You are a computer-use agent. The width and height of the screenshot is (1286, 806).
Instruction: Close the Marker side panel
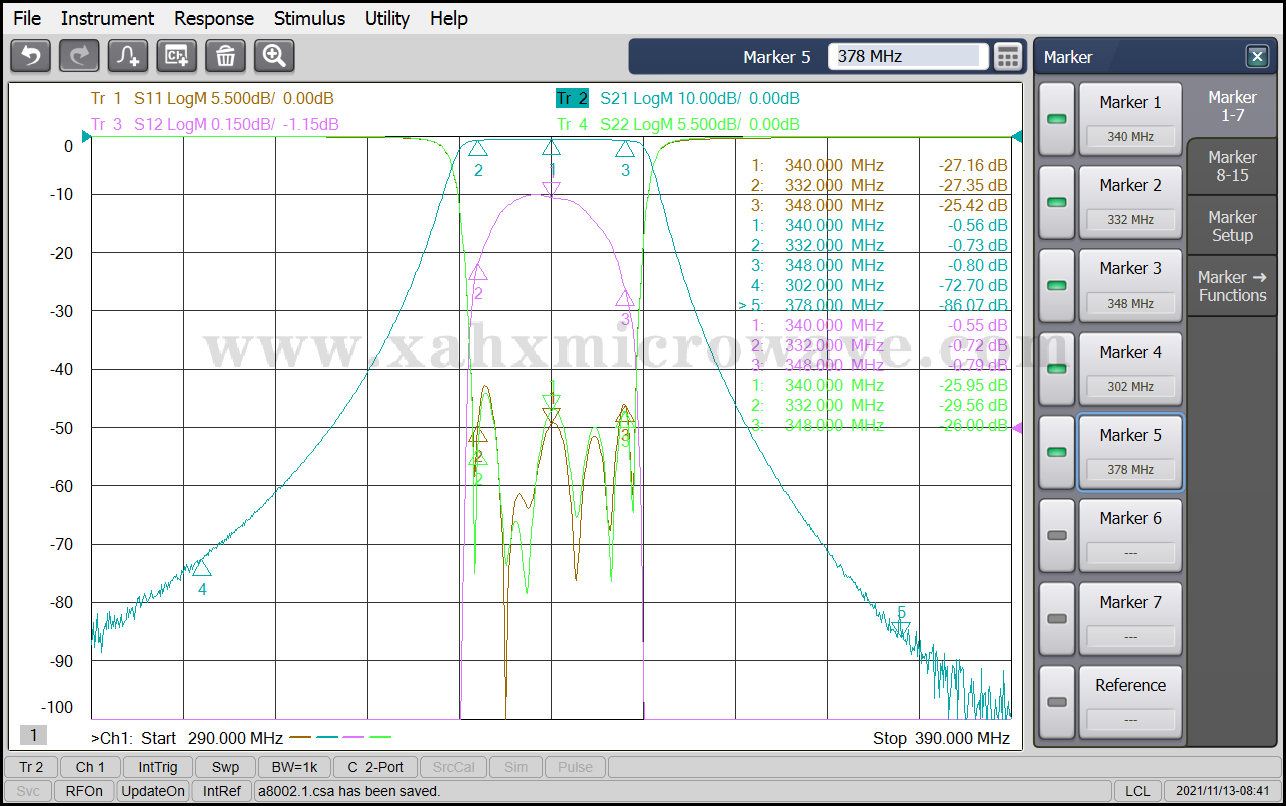tap(1256, 57)
